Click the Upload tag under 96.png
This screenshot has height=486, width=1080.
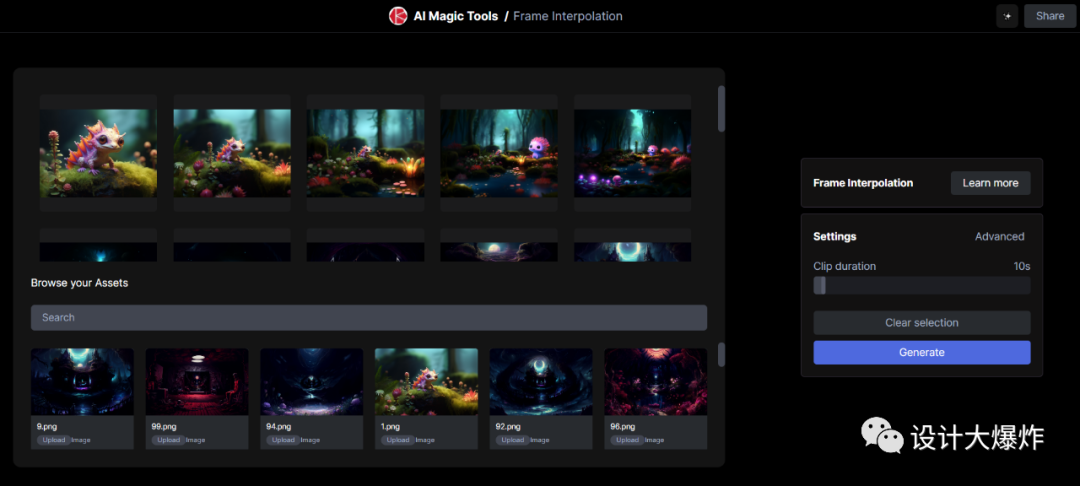pyautogui.click(x=627, y=440)
